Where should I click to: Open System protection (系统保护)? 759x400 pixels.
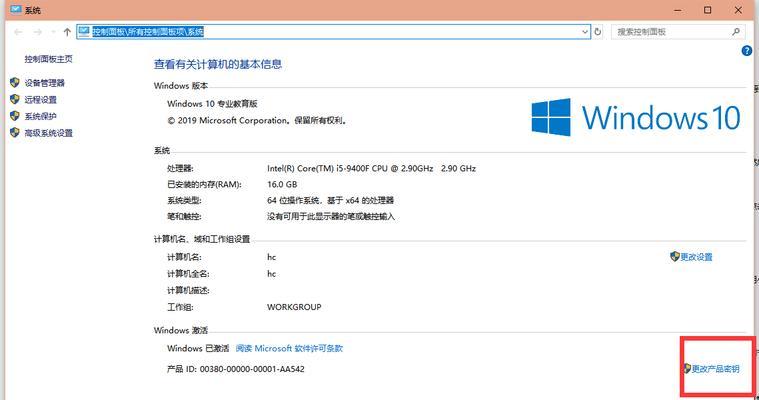tap(41, 116)
